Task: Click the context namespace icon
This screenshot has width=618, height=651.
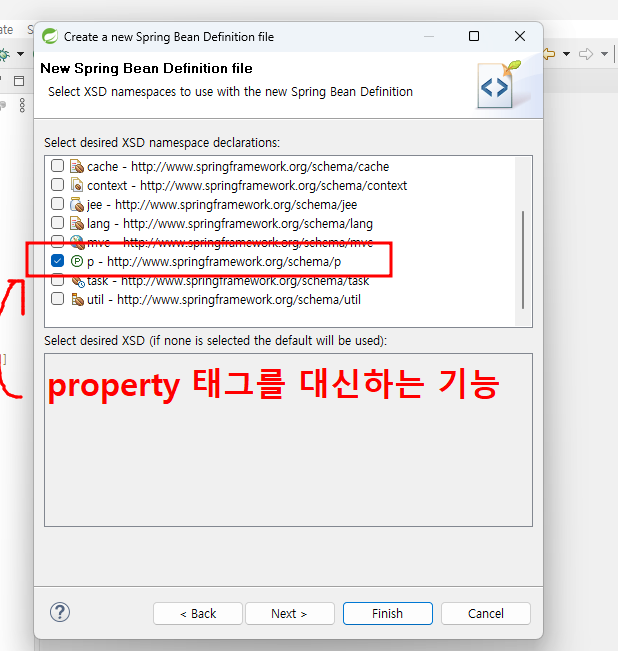Action: pyautogui.click(x=77, y=185)
